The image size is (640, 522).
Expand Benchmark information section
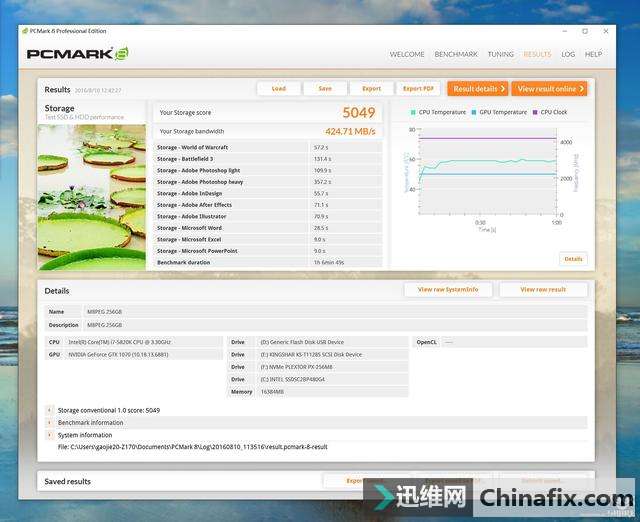pos(50,422)
